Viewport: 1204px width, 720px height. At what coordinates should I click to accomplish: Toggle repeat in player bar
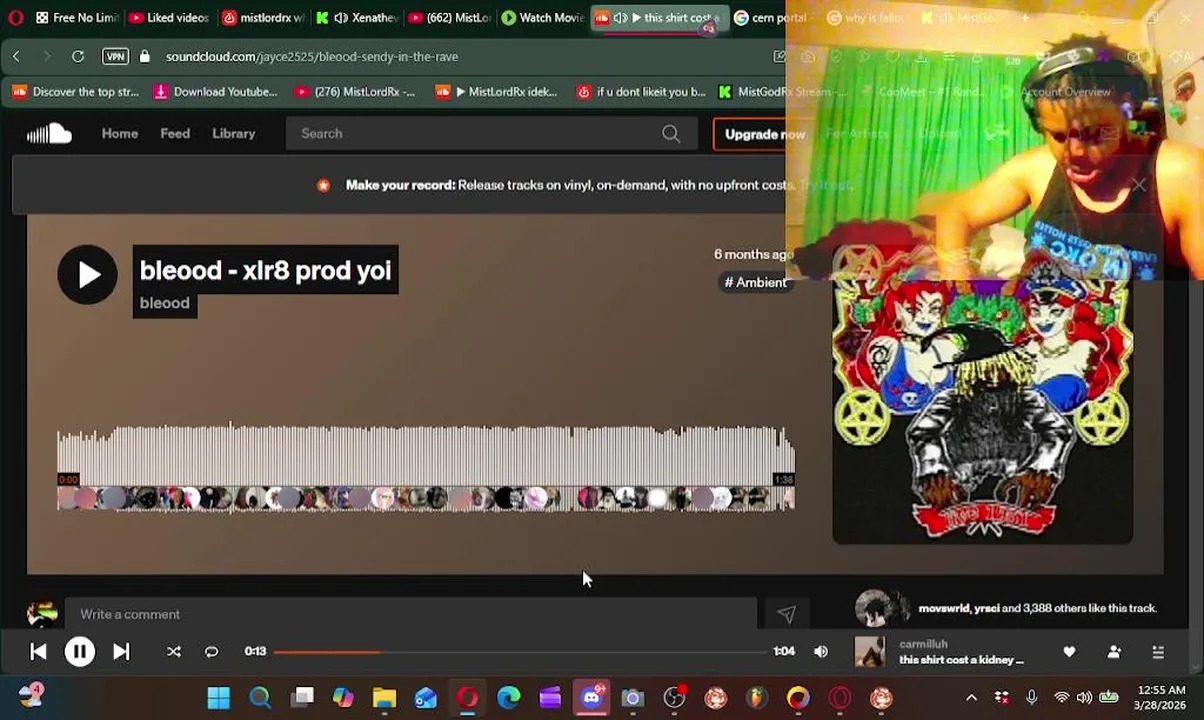[211, 652]
